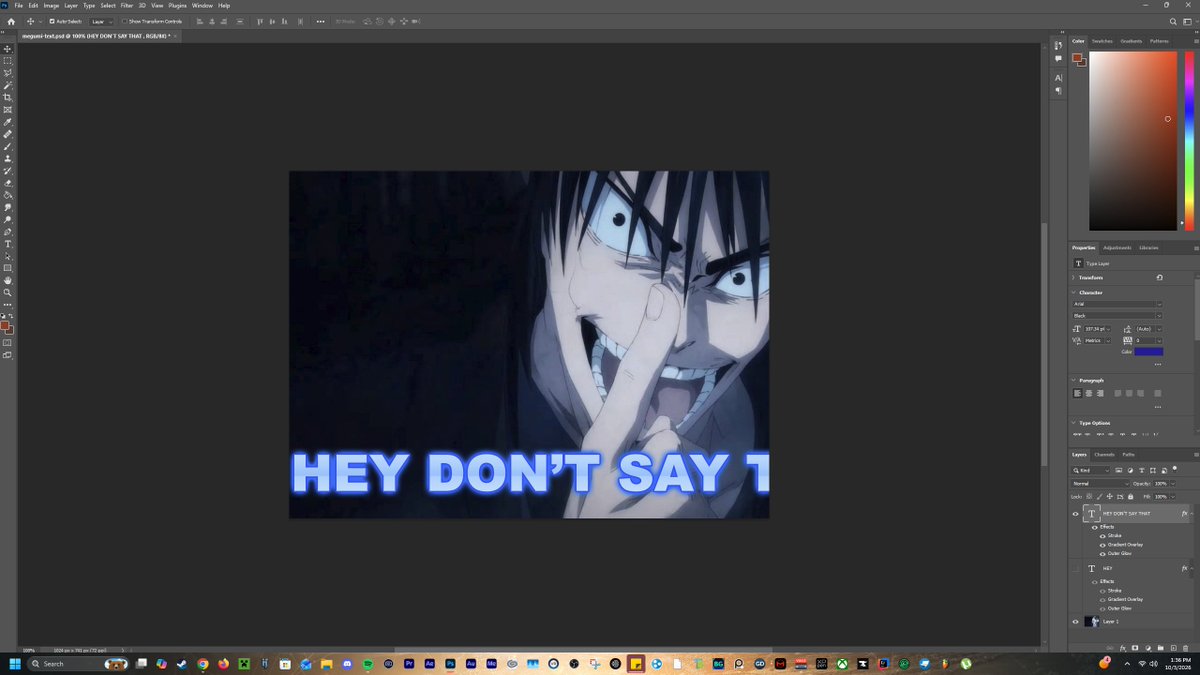Screen dimensions: 1200x675
Task: Click the fx button at Layers panel bottom
Action: 1123,648
